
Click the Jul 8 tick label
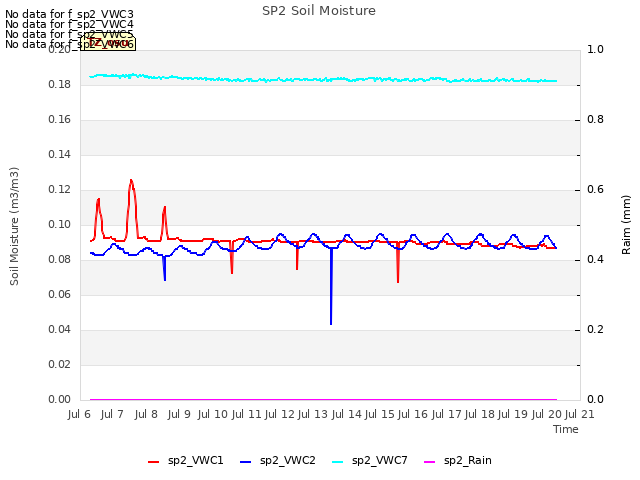tap(146, 414)
